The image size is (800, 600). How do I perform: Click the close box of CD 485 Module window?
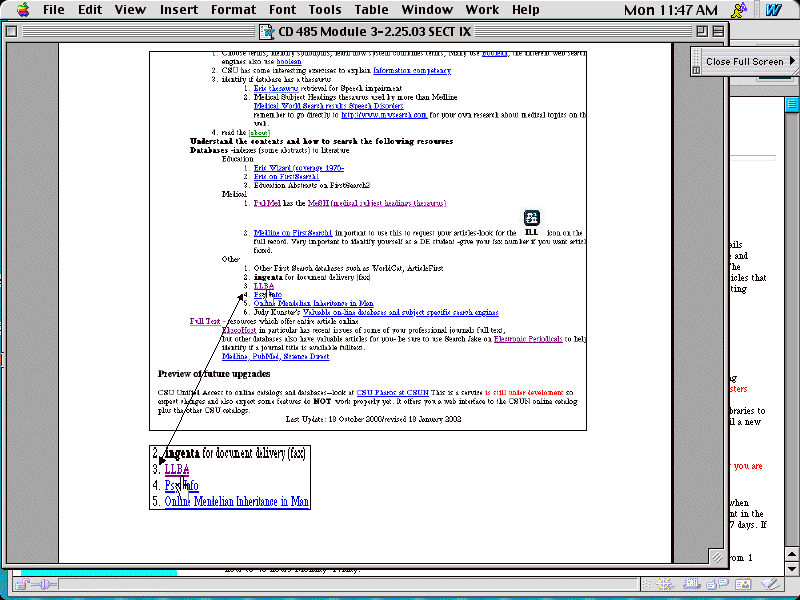pyautogui.click(x=11, y=32)
